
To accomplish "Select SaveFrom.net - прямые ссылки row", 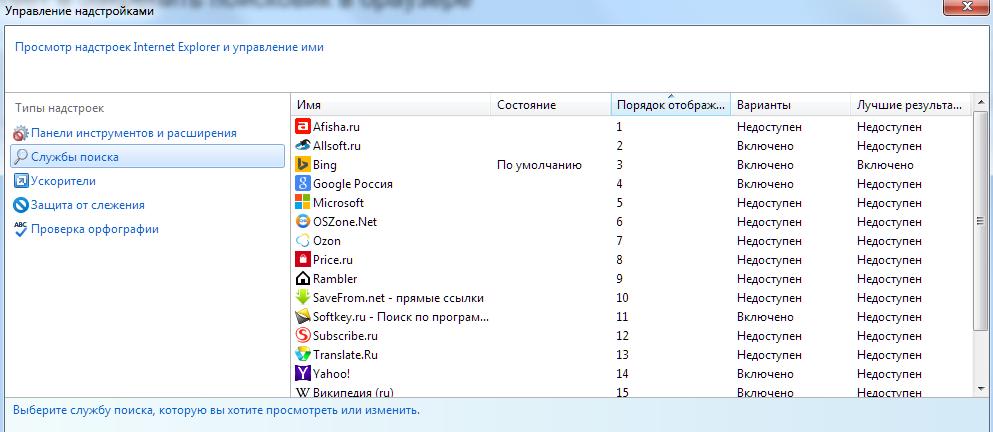I will click(398, 298).
